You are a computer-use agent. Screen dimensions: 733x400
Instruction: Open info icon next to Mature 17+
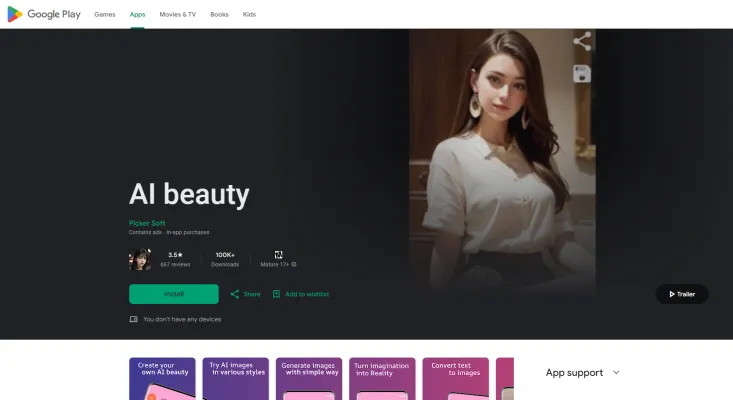tap(294, 265)
